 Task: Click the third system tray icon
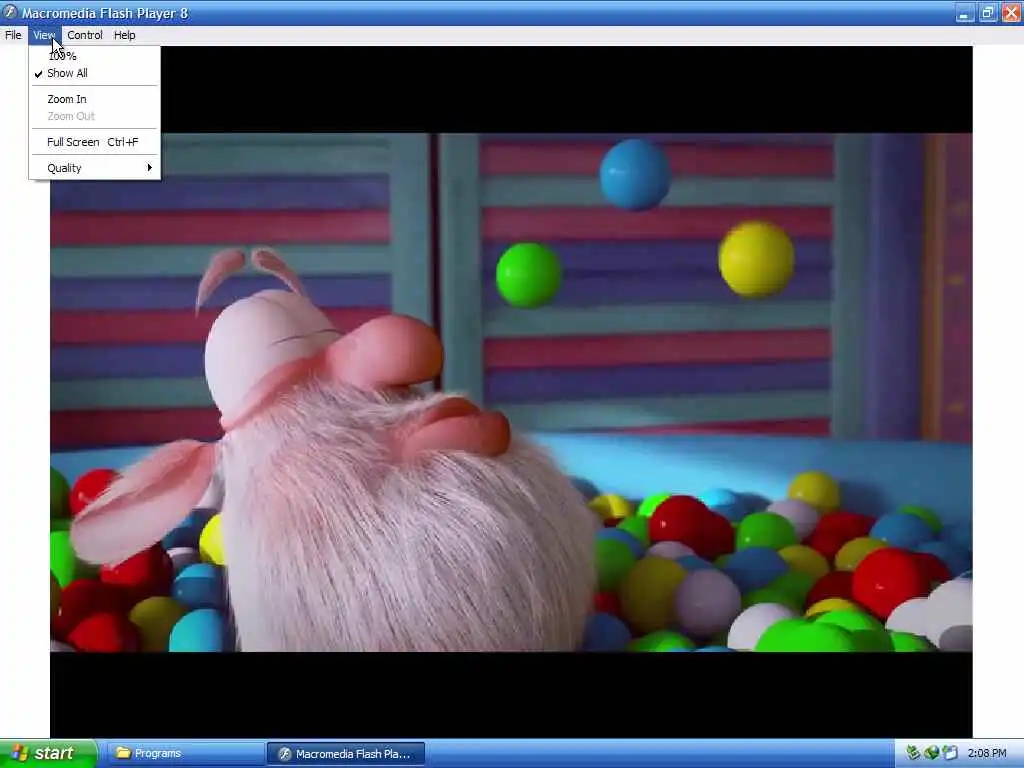click(950, 753)
